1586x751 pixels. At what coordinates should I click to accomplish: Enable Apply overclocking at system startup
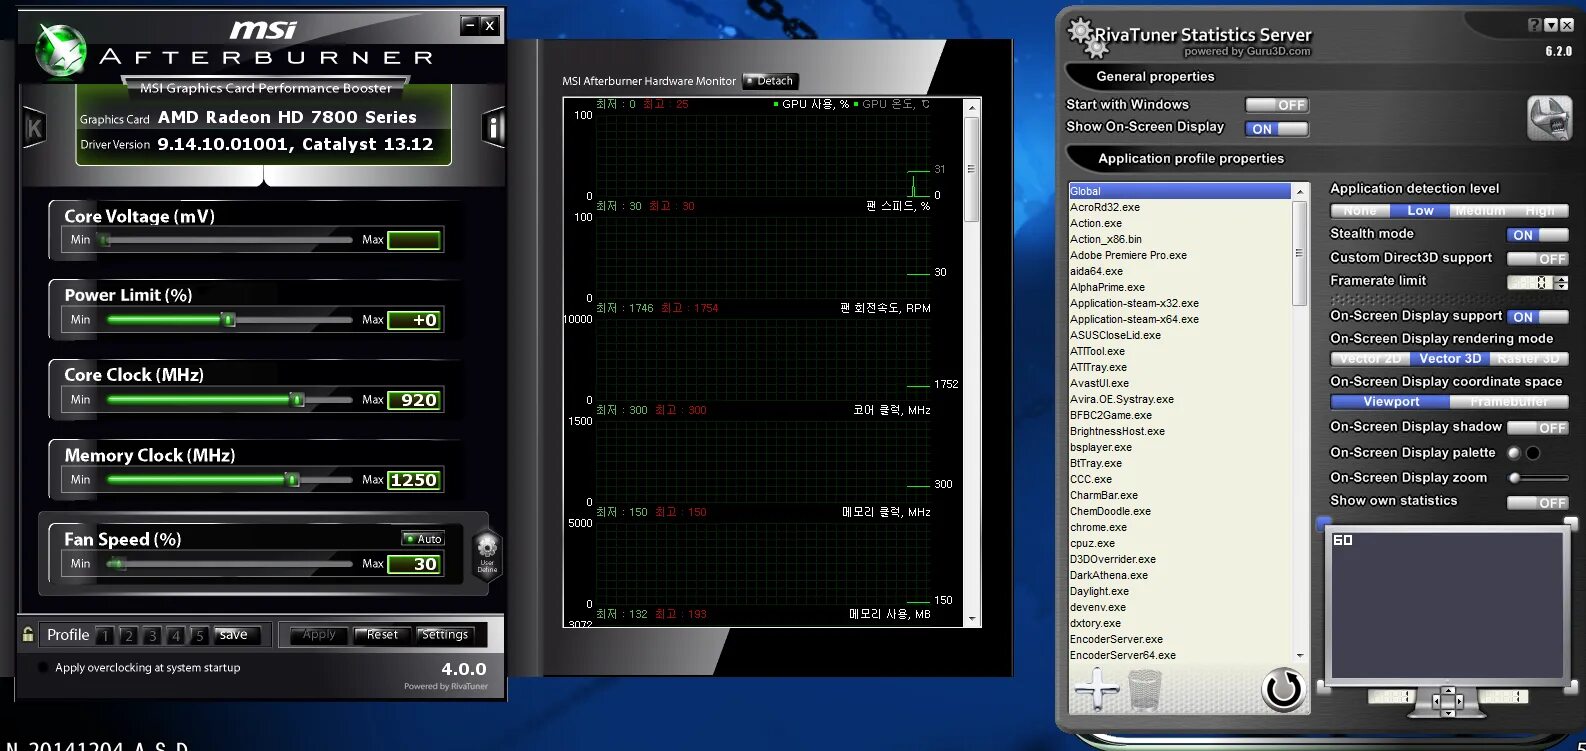click(x=42, y=667)
